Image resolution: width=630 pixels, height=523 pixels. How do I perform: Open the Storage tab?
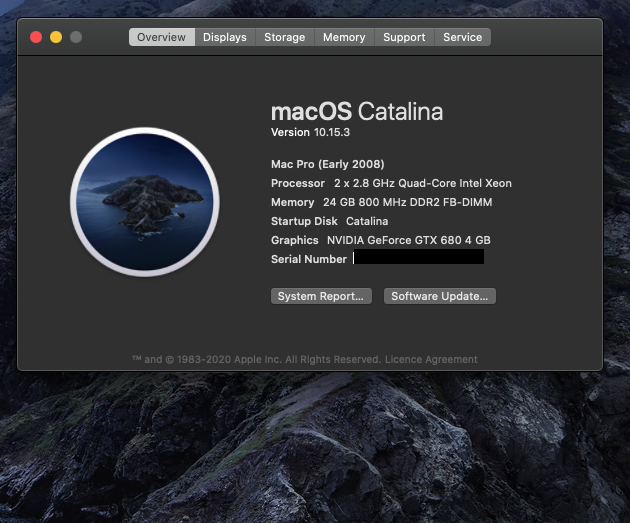(x=284, y=37)
